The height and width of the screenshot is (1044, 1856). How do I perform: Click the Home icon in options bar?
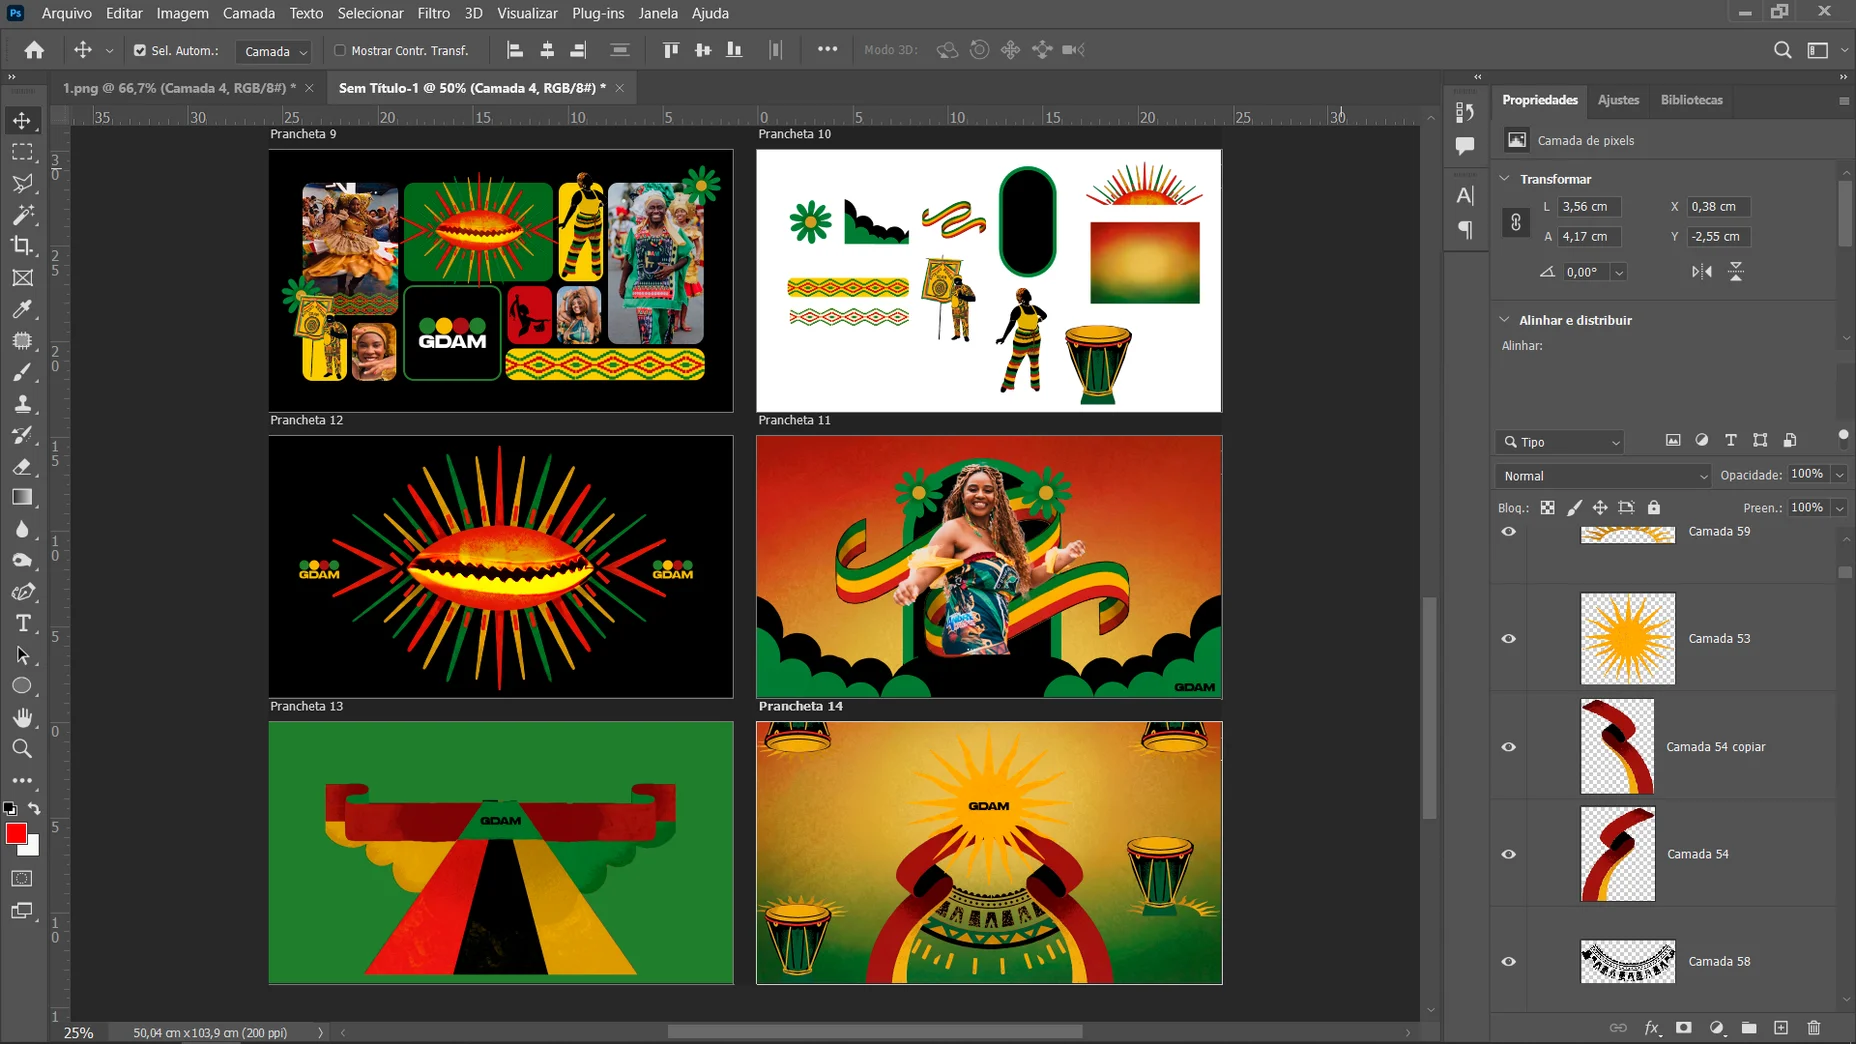click(x=34, y=50)
